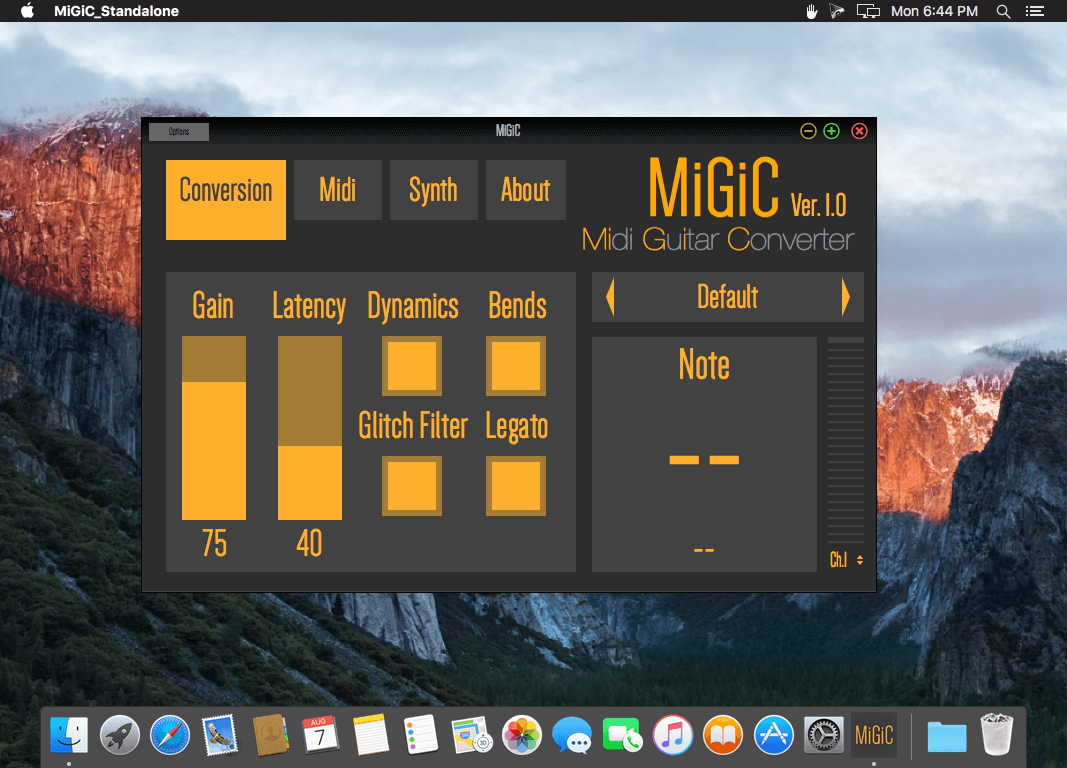This screenshot has width=1067, height=768.
Task: Click the display mirroring menu bar icon
Action: pyautogui.click(x=868, y=11)
